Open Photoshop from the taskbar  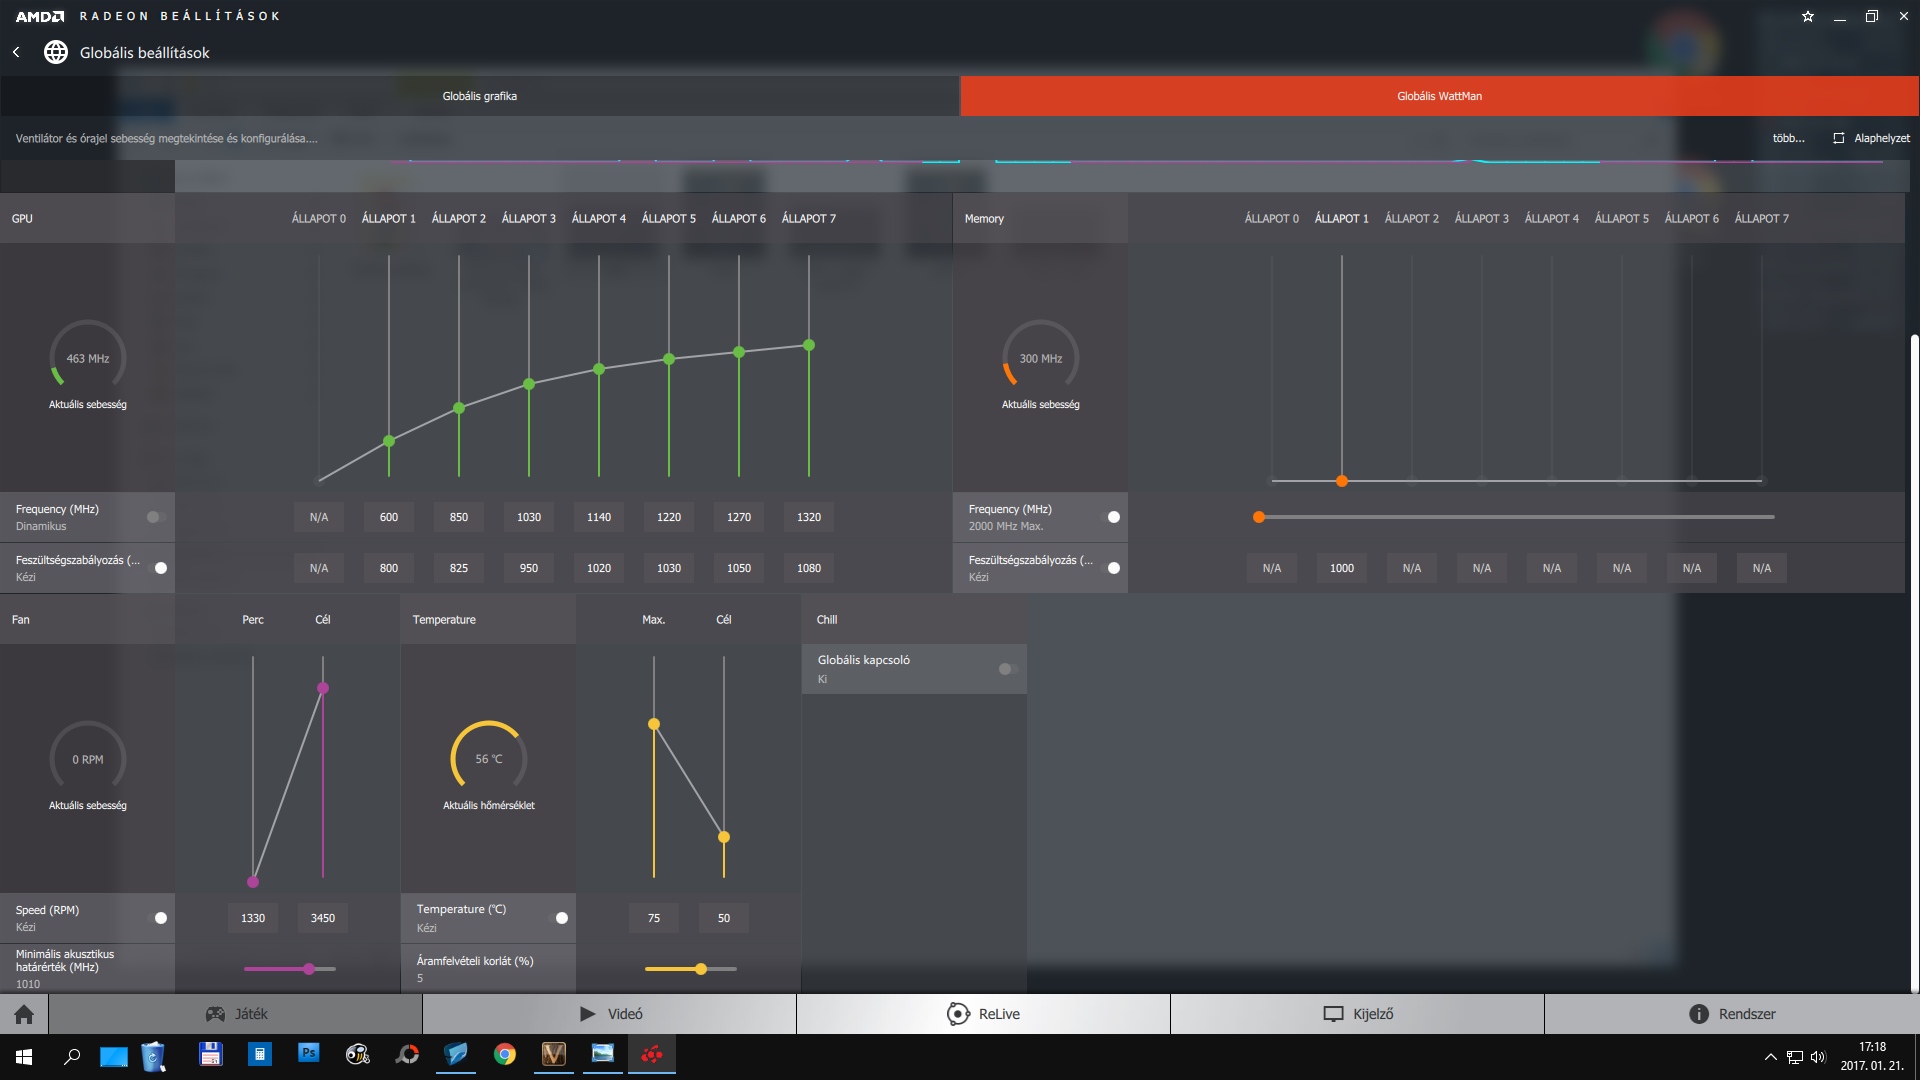tap(308, 1053)
